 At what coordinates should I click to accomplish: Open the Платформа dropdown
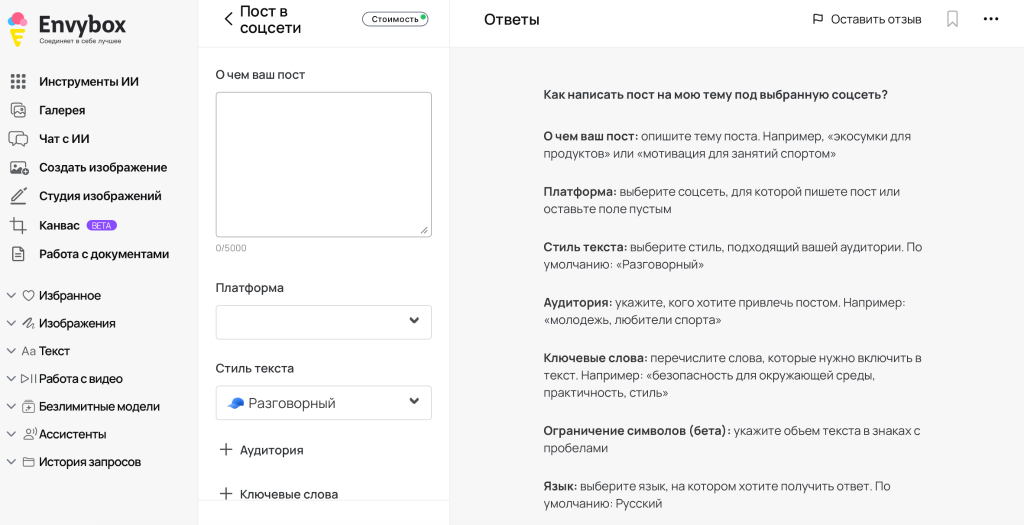click(324, 322)
